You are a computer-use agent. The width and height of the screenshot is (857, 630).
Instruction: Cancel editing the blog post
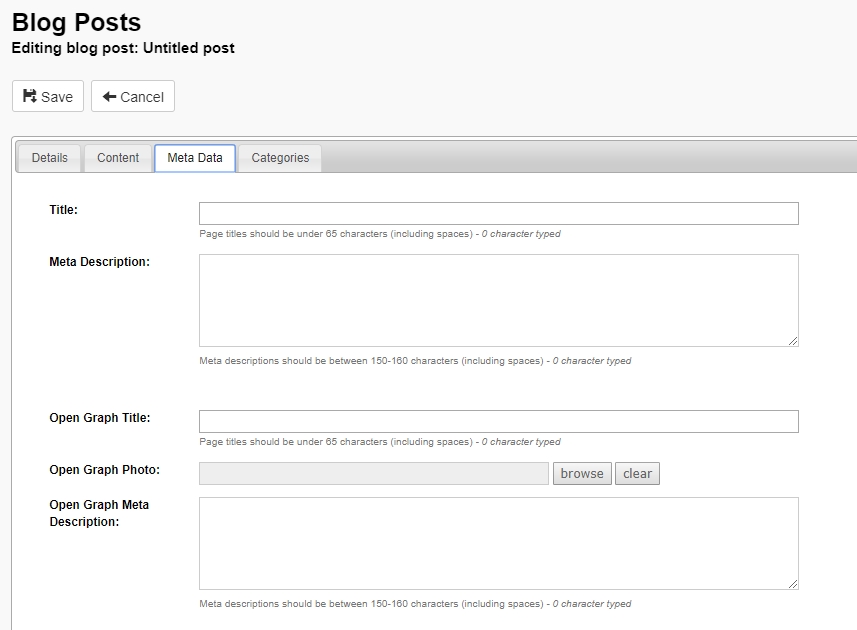(133, 96)
